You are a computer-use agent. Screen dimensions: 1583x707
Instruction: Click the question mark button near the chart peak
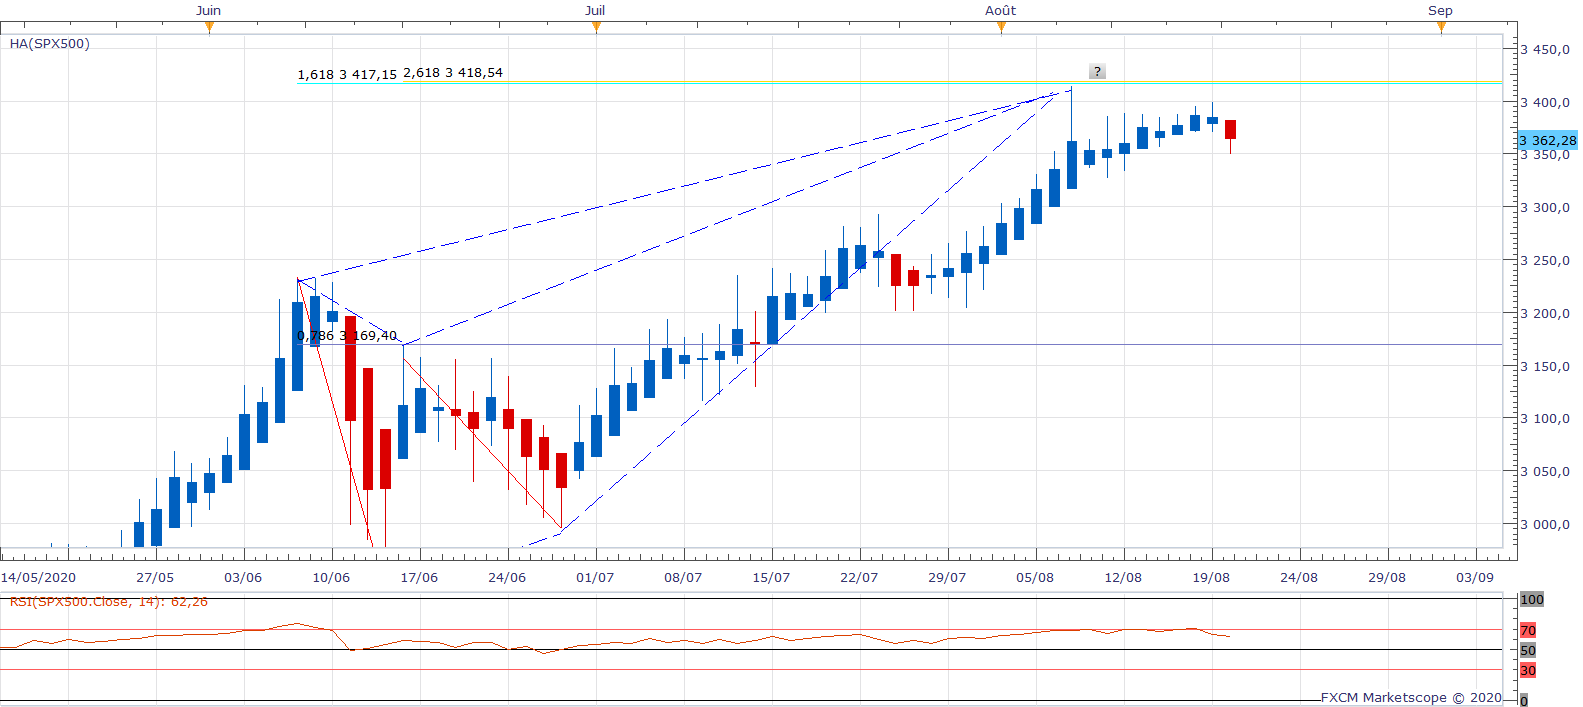coord(1097,71)
